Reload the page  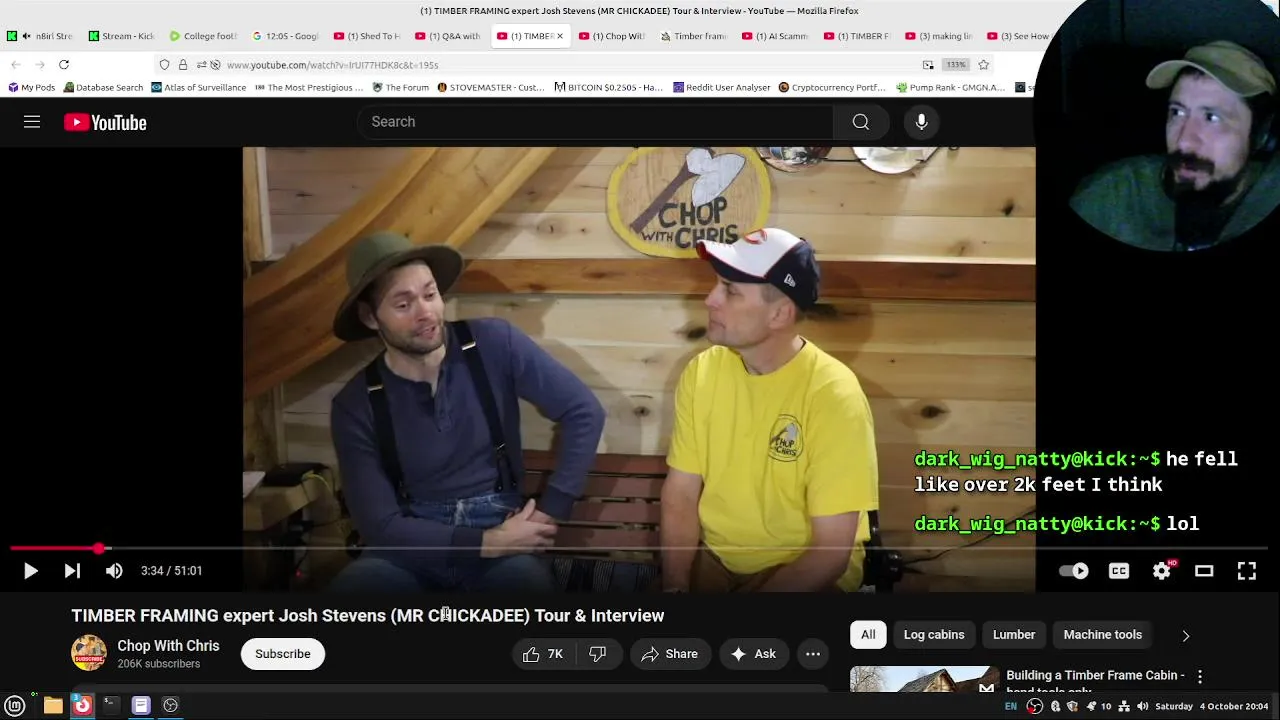coord(64,65)
